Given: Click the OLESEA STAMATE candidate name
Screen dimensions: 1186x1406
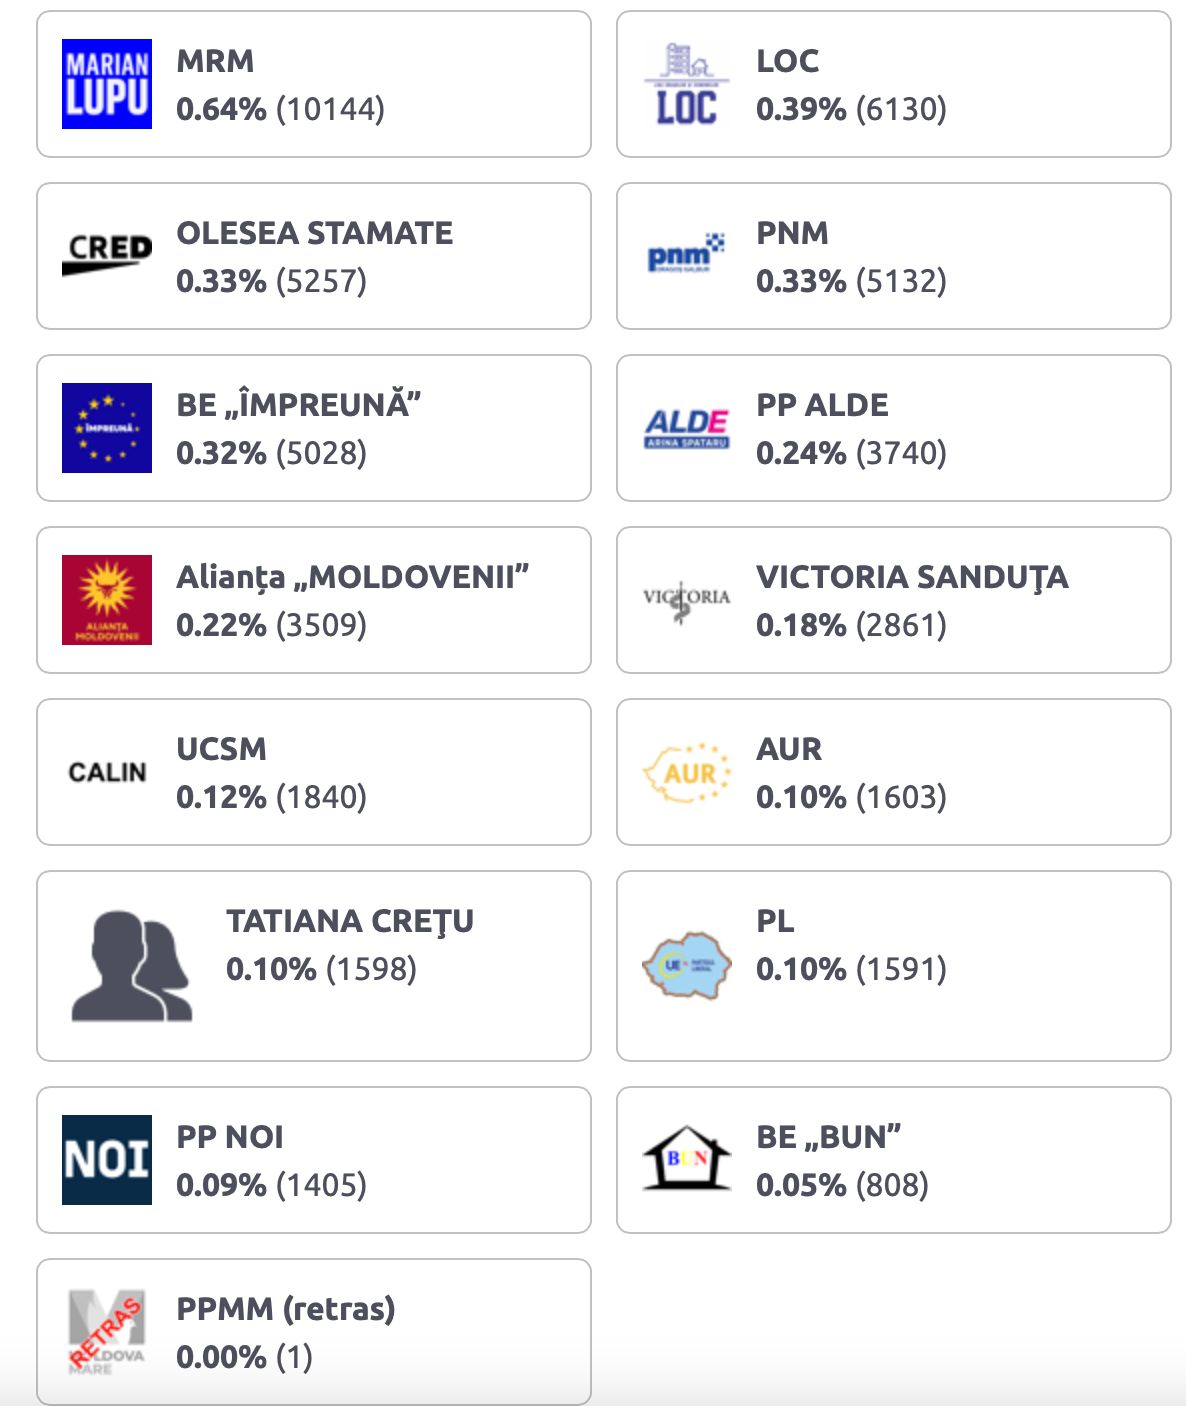Looking at the screenshot, I should click(x=315, y=233).
